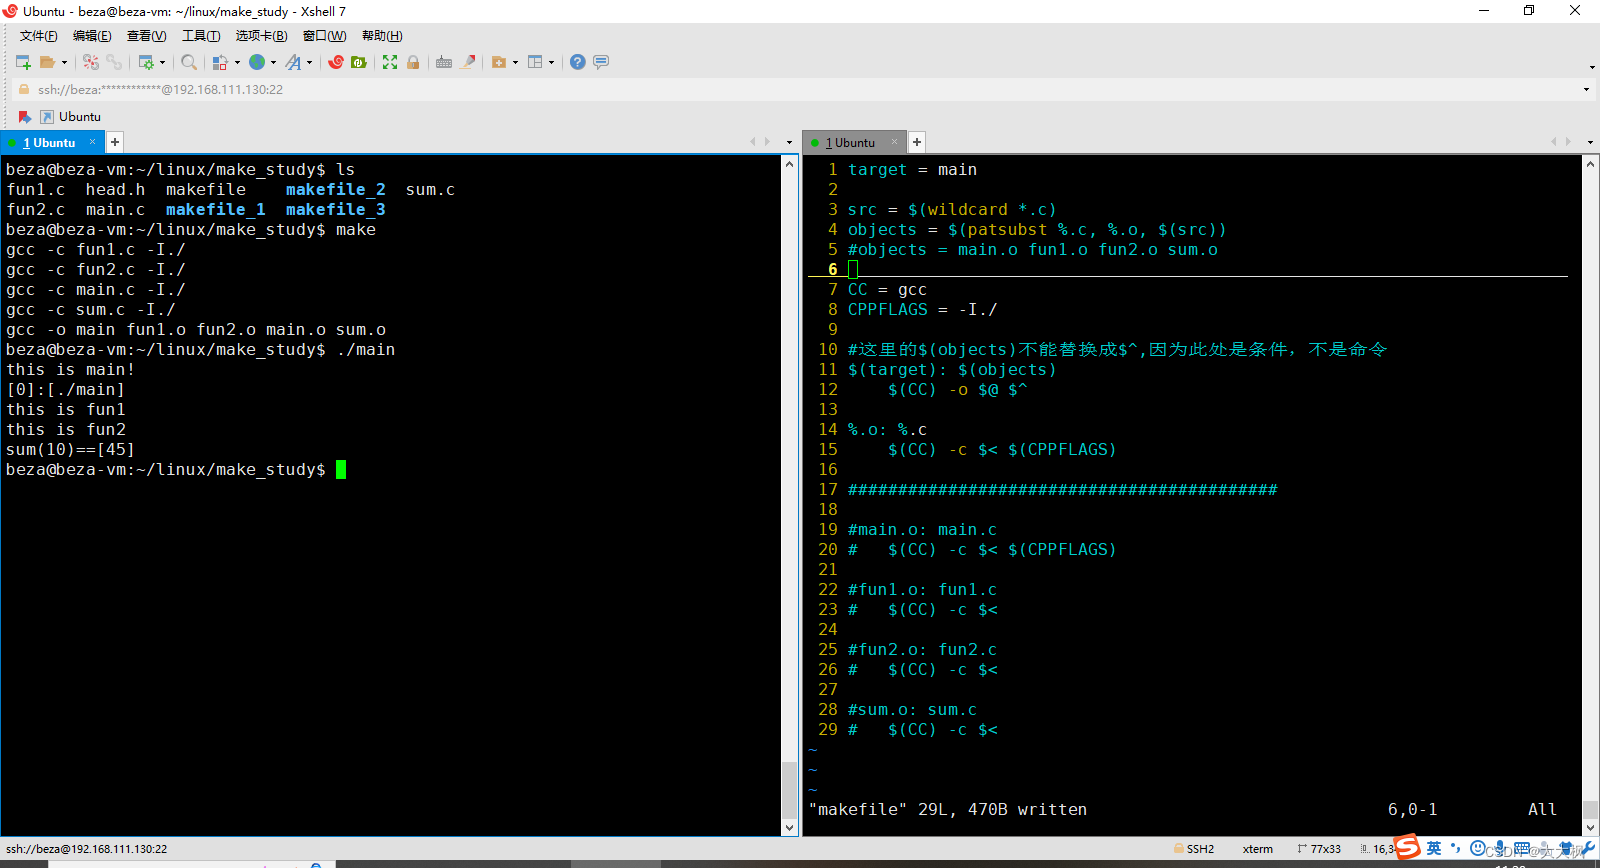Image resolution: width=1600 pixels, height=868 pixels.
Task: Open the 工具(T) menu
Action: (x=201, y=36)
